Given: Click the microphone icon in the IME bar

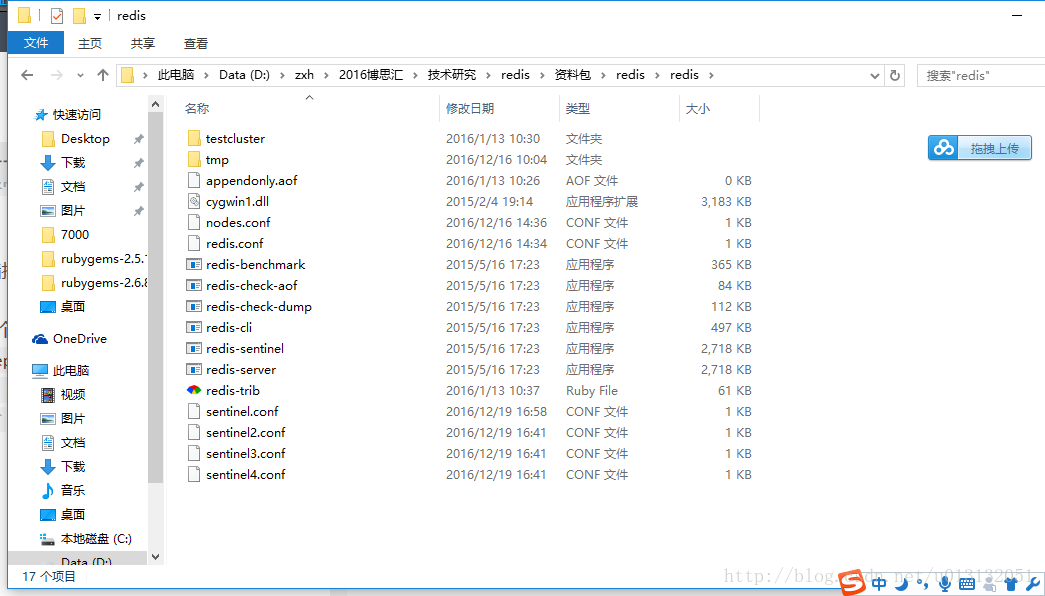Looking at the screenshot, I should pos(944,584).
